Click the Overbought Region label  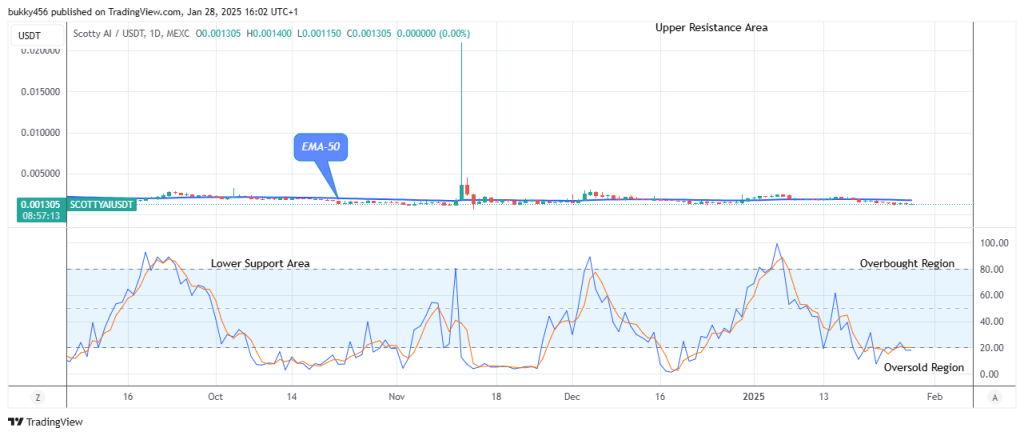click(907, 263)
